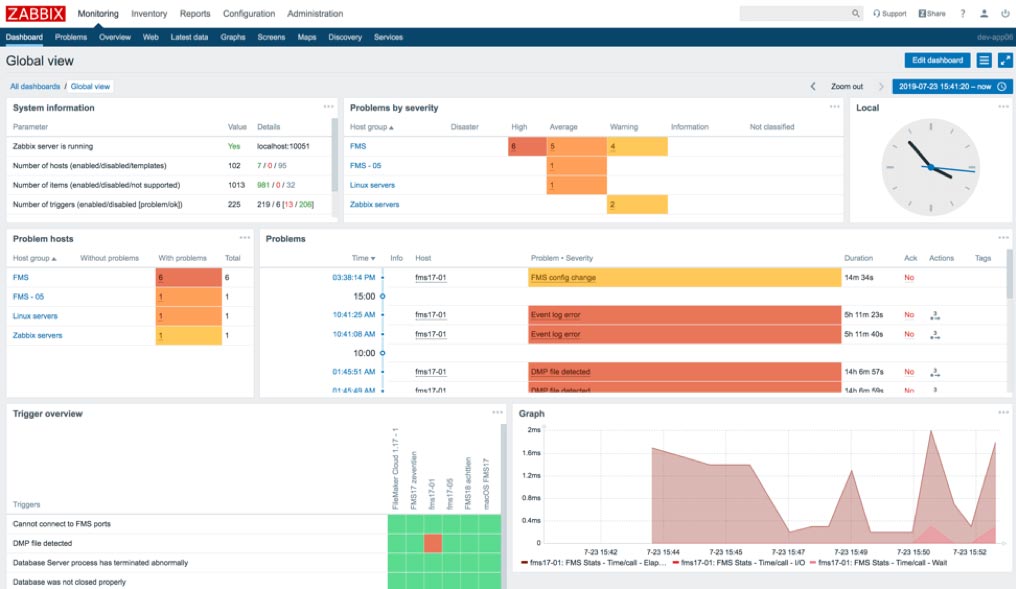Open Linux servers link in Problems by severity
1016x589 pixels.
pos(372,185)
